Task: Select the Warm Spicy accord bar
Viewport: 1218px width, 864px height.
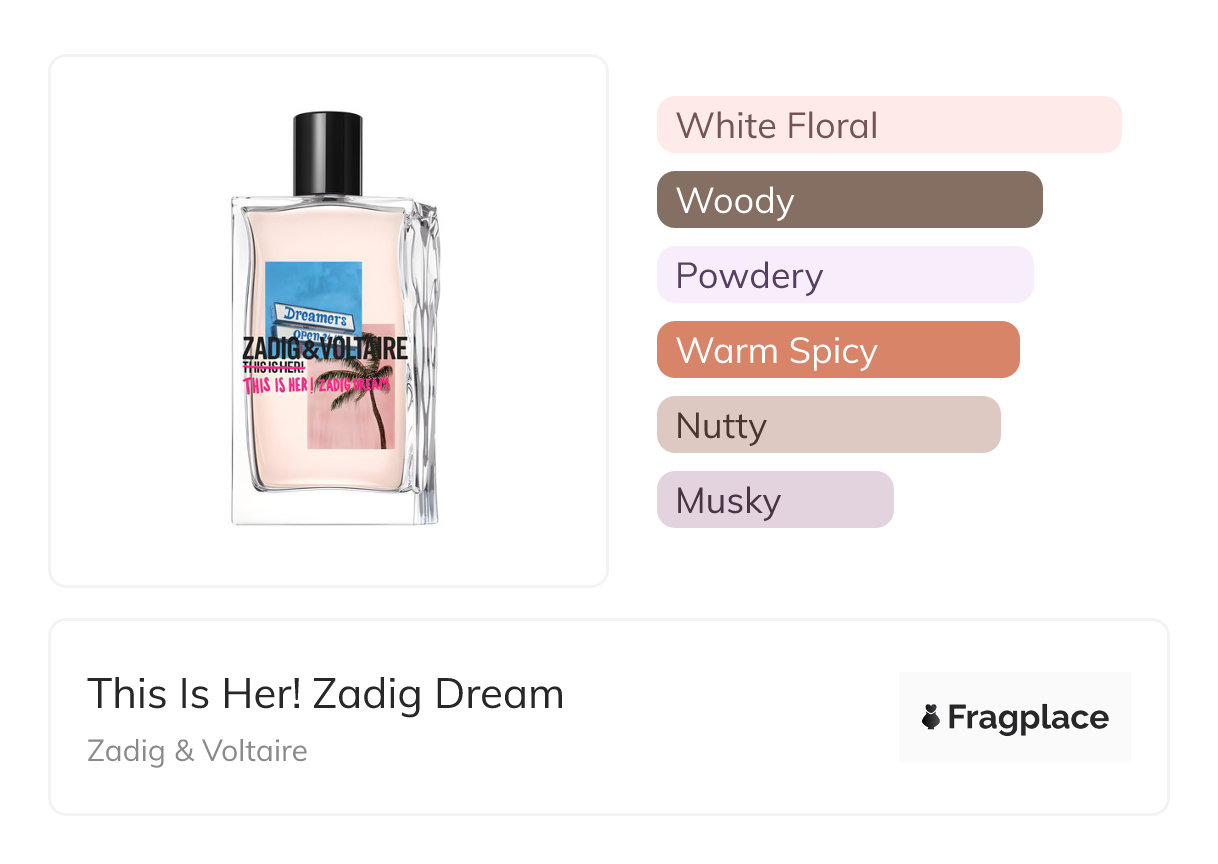Action: tap(838, 350)
